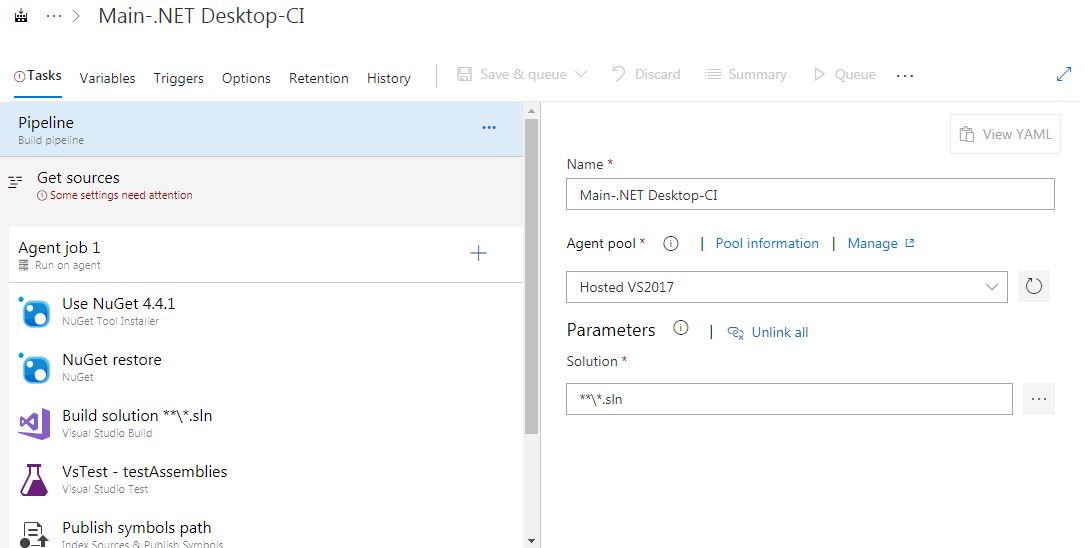Click the Some settings need attention warning

[115, 196]
